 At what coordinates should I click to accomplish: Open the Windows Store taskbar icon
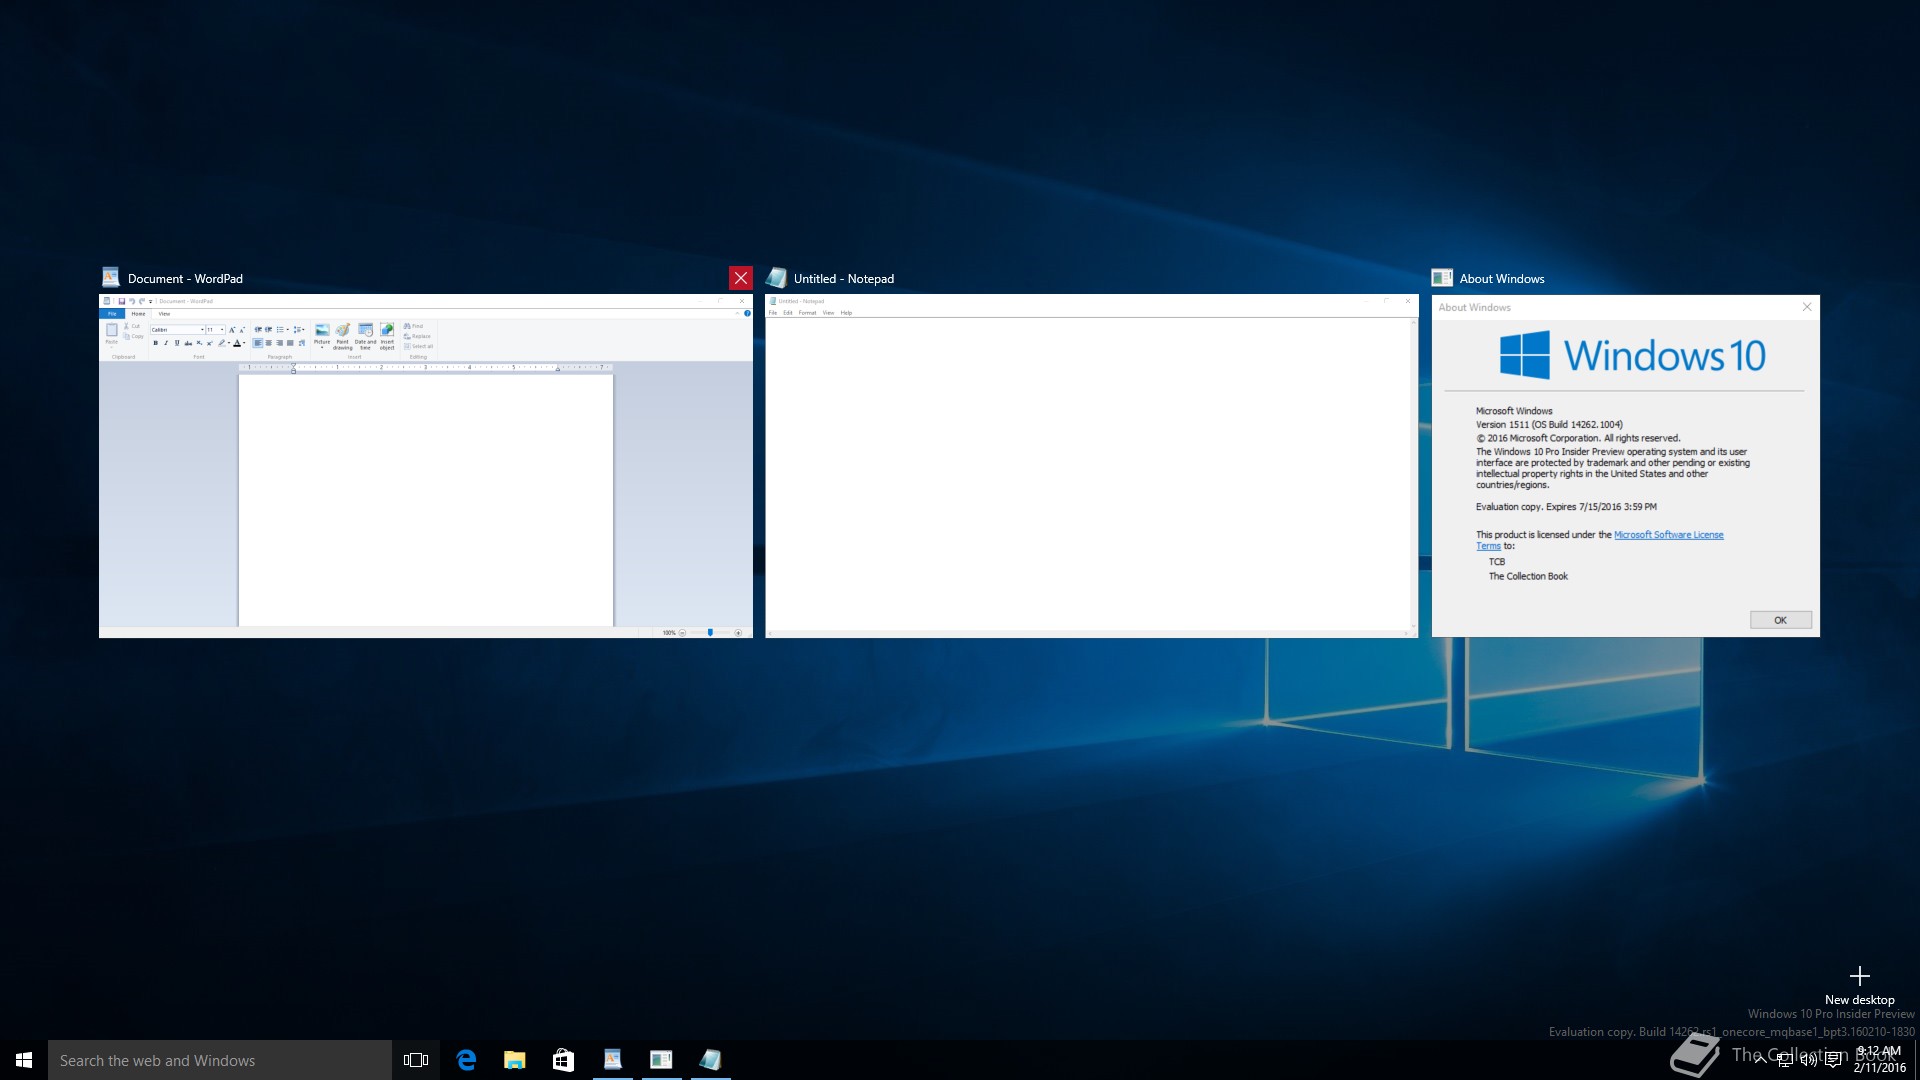tap(563, 1060)
